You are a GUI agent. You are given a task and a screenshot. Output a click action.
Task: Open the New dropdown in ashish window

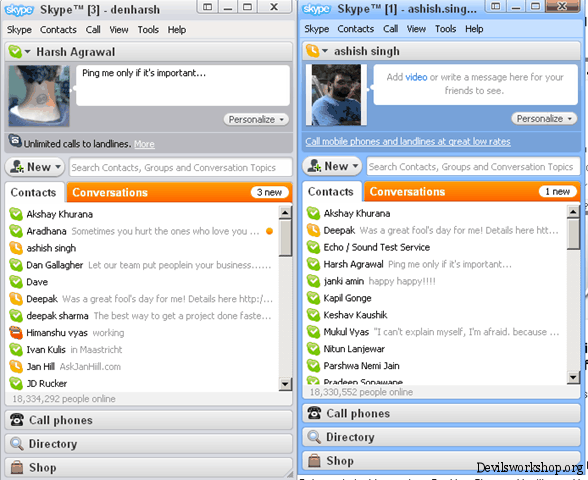332,166
